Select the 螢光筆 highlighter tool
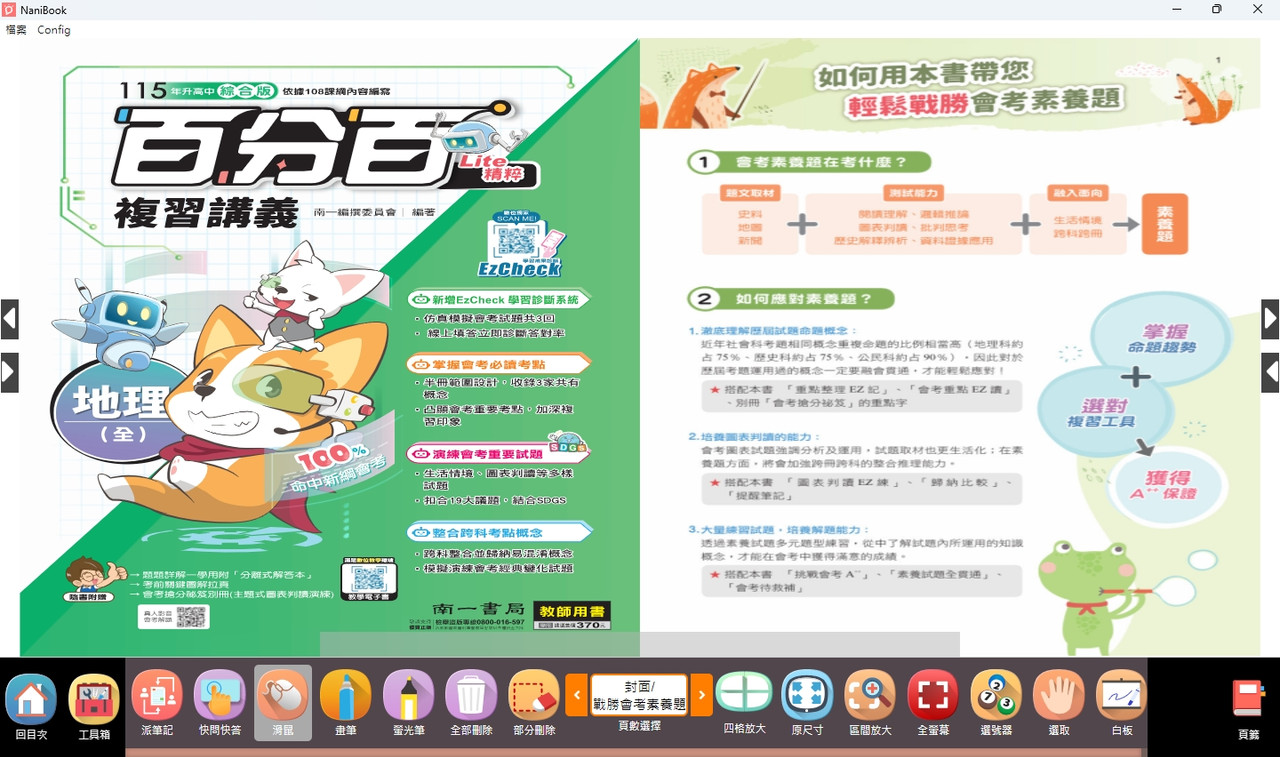This screenshot has width=1280, height=757. 408,698
